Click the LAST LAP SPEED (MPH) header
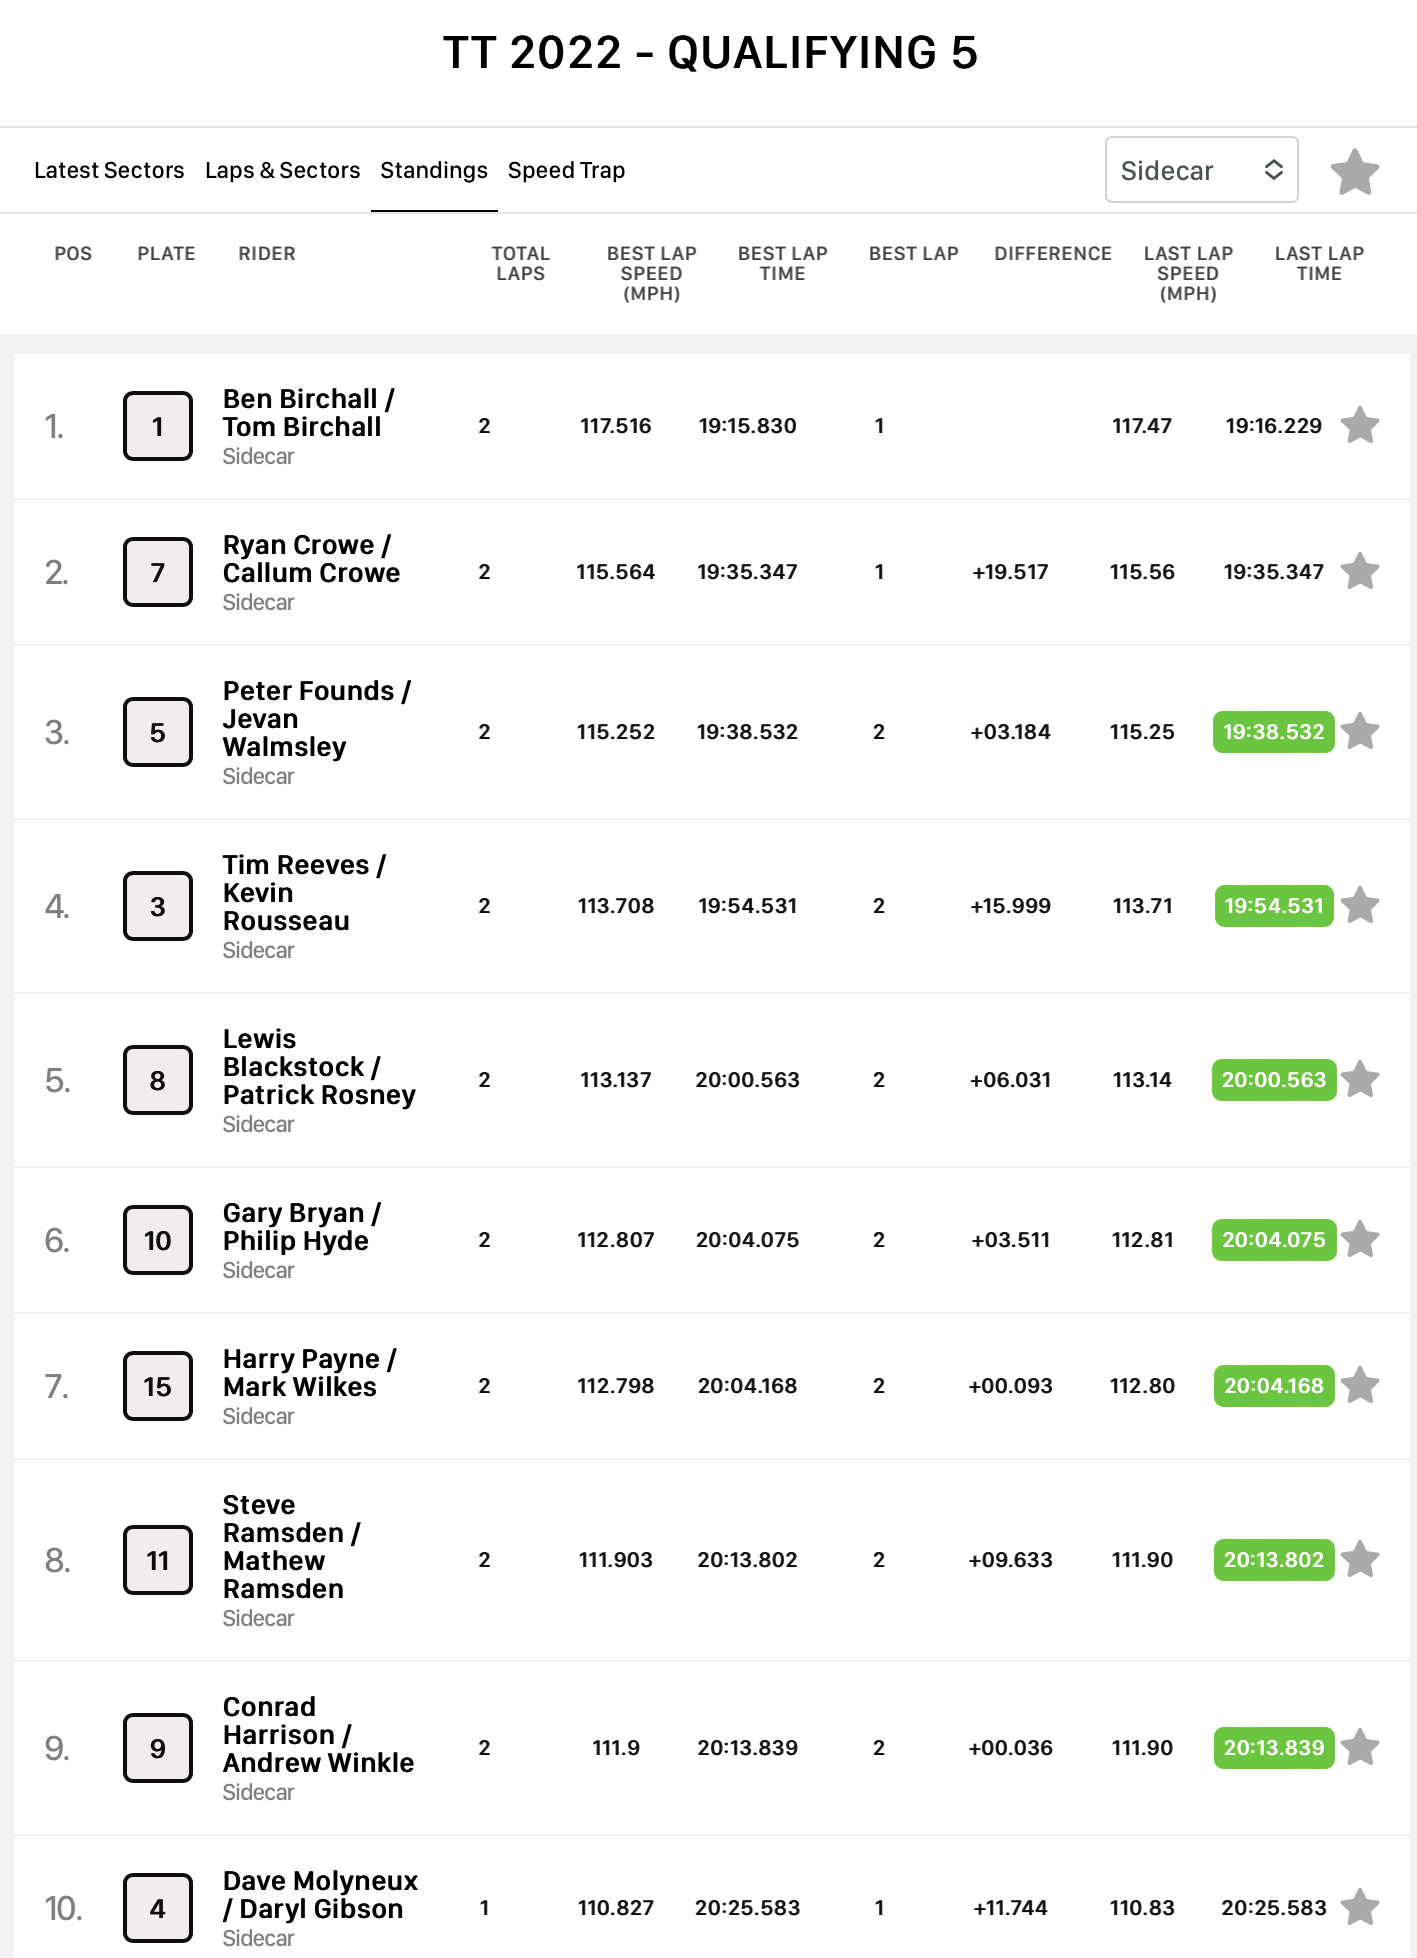Screen dimensions: 1417x1958 1188,274
